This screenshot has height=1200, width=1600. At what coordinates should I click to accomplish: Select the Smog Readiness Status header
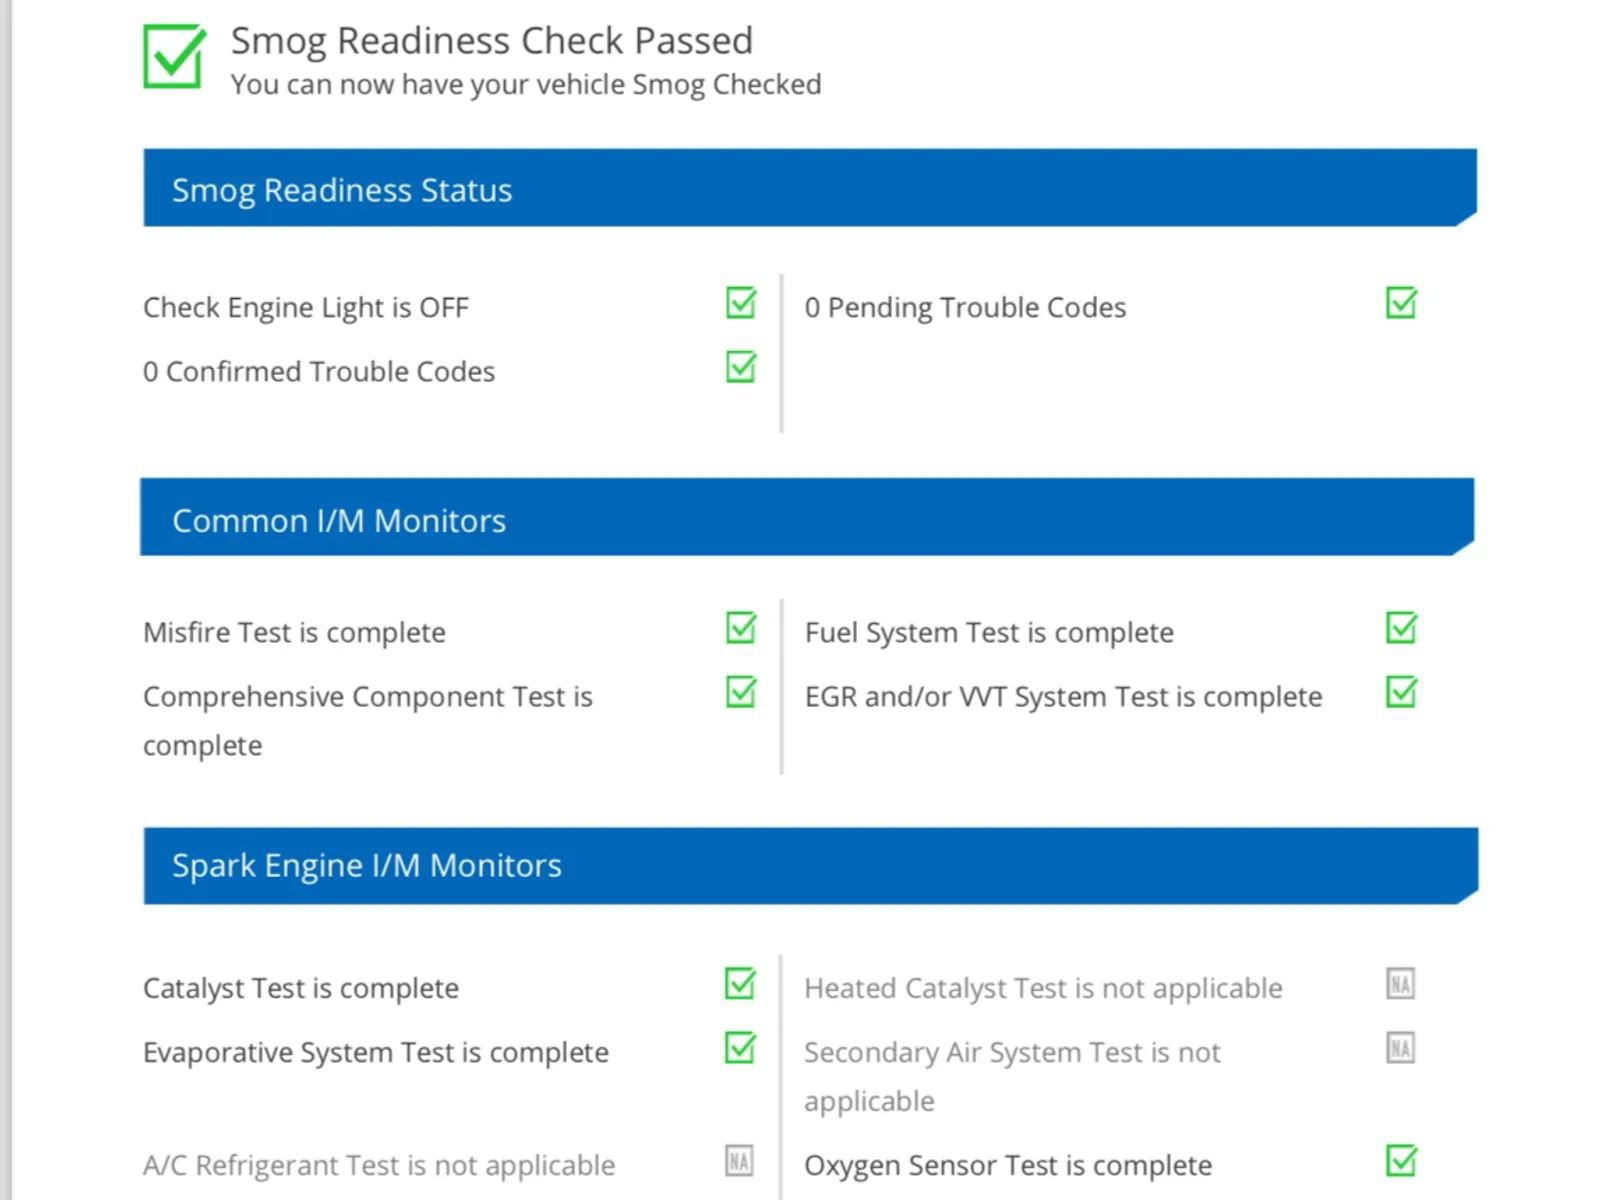[342, 190]
